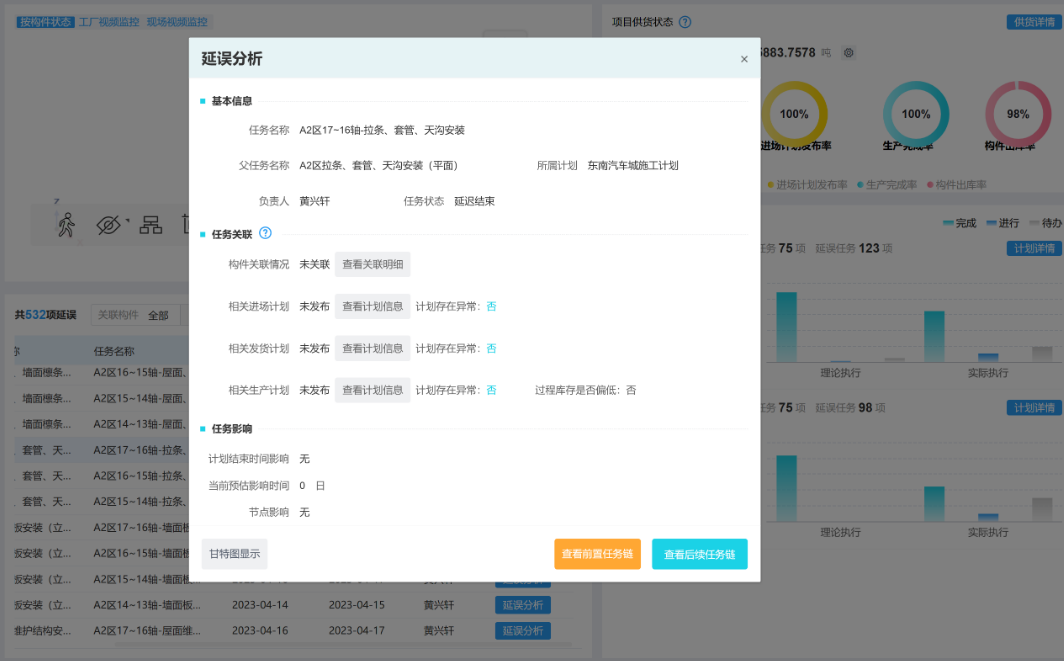1064x661 pixels.
Task: Close the 延误分析 dialog with the X
Action: pos(744,59)
